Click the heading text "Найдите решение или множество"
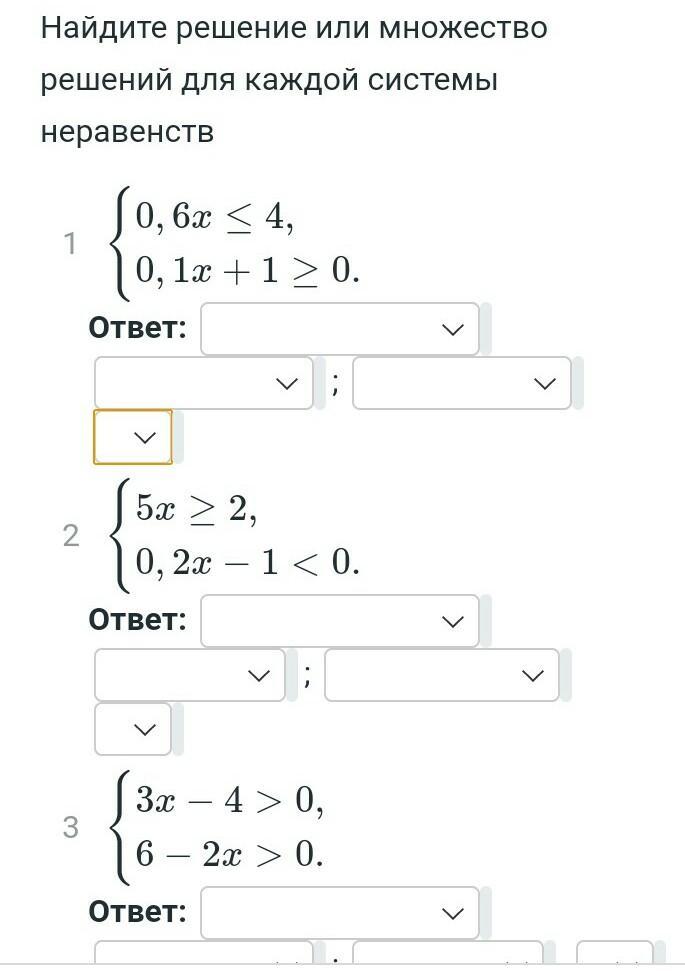The width and height of the screenshot is (685, 971). pyautogui.click(x=294, y=28)
